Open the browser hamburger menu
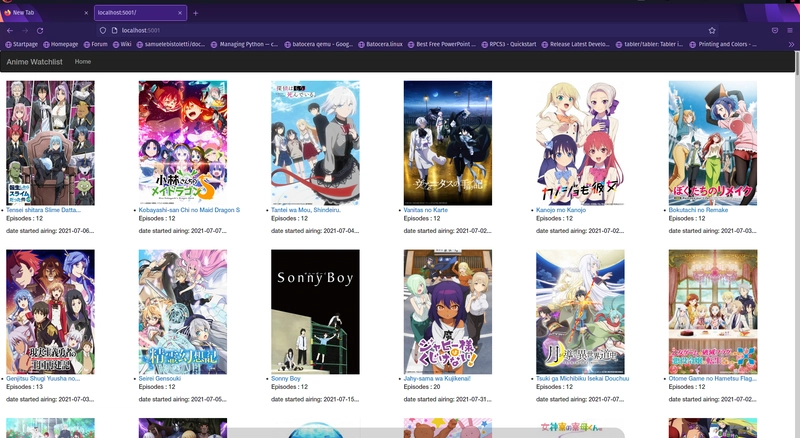800x438 pixels. (x=790, y=31)
